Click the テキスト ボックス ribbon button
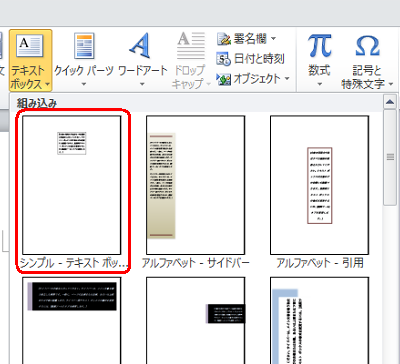This screenshot has height=364, width=400. 30,61
